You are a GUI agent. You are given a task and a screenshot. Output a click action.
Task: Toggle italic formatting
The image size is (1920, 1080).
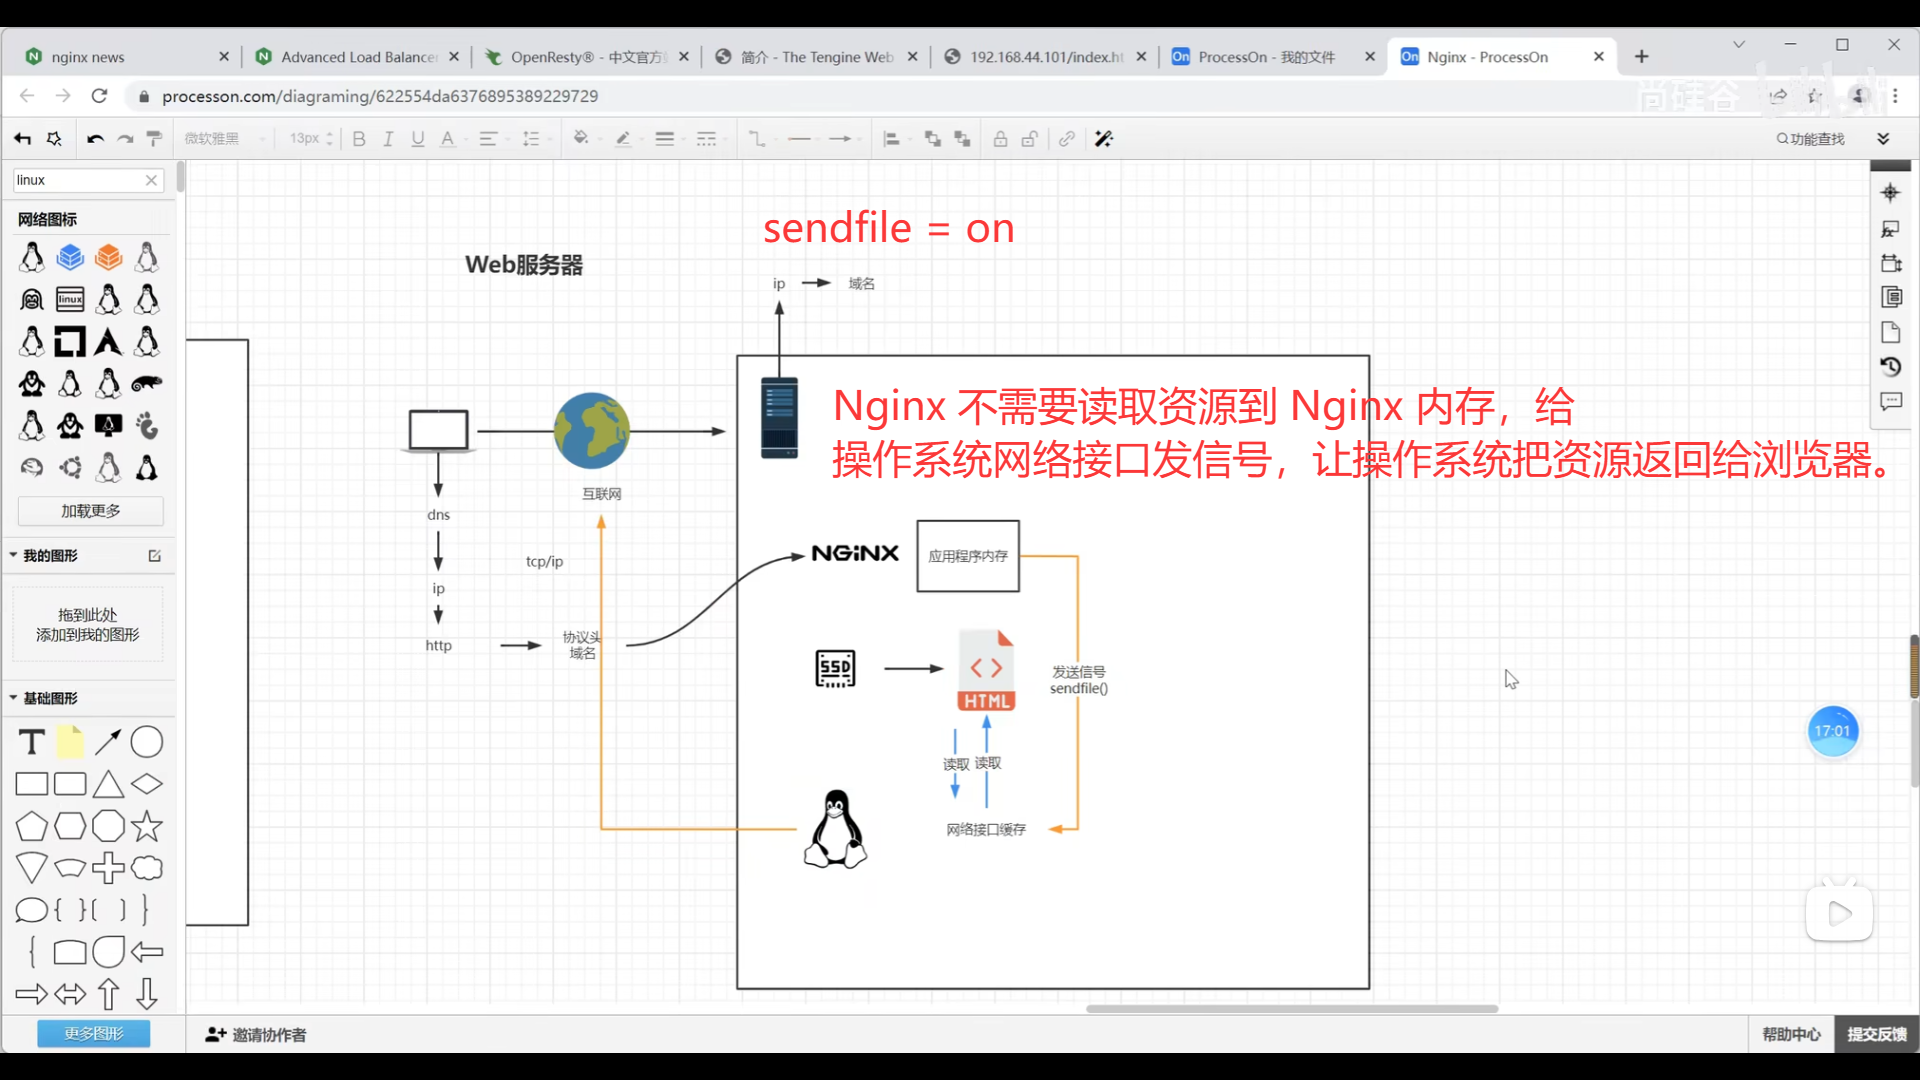(x=388, y=139)
